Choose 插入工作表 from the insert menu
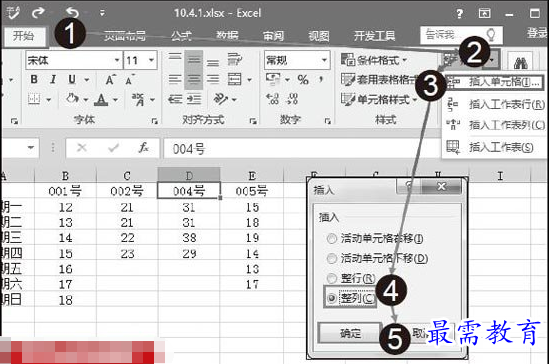 click(490, 147)
